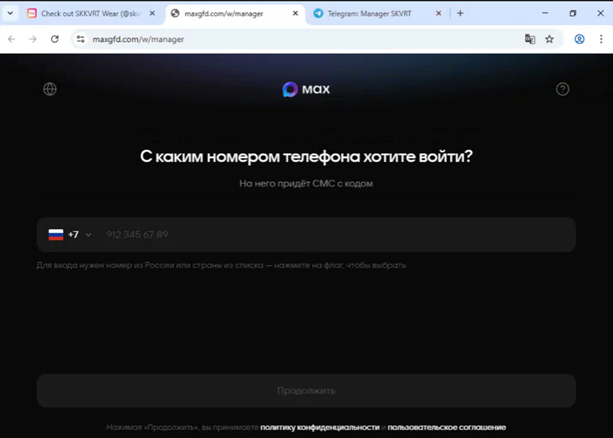Open the browser profile icon
Screen dimensions: 613x438
[x=579, y=39]
